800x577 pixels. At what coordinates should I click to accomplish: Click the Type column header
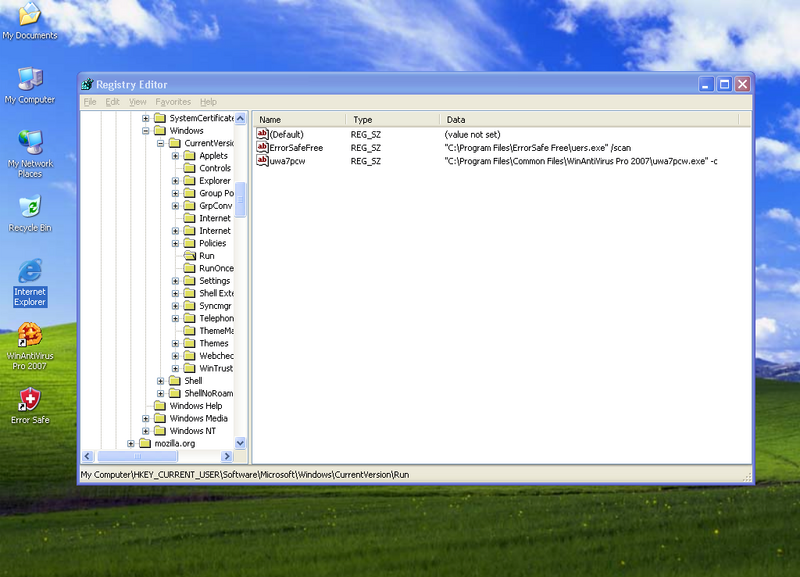click(392, 119)
